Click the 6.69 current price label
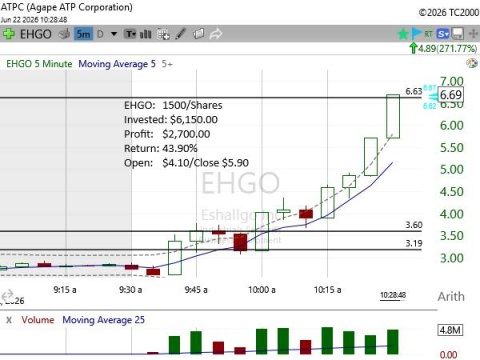480x360 pixels. tap(451, 95)
